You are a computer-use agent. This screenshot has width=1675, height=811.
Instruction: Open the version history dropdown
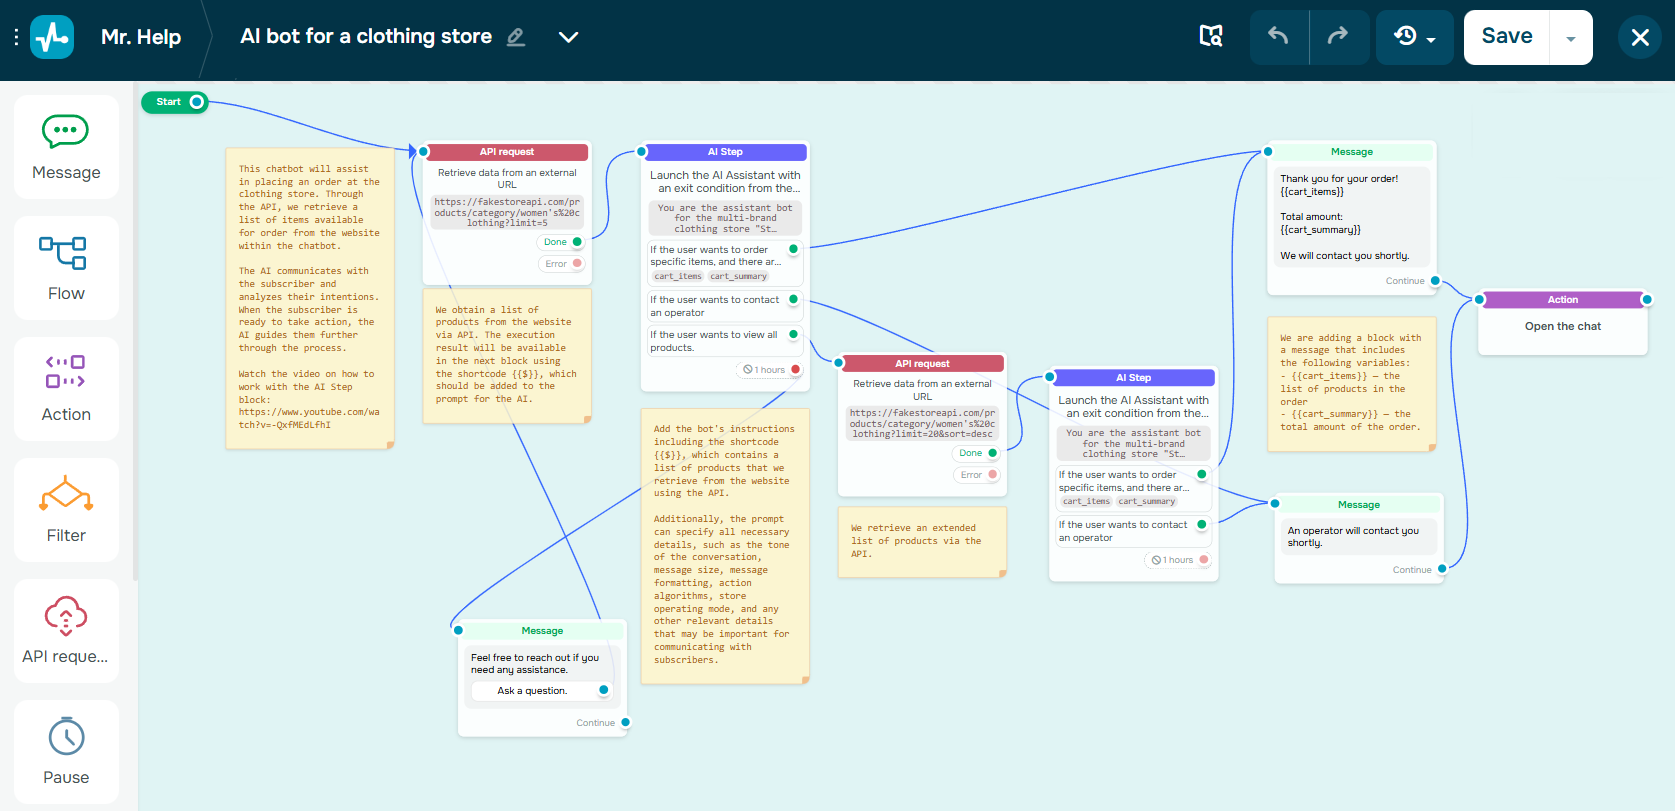pyautogui.click(x=1415, y=37)
